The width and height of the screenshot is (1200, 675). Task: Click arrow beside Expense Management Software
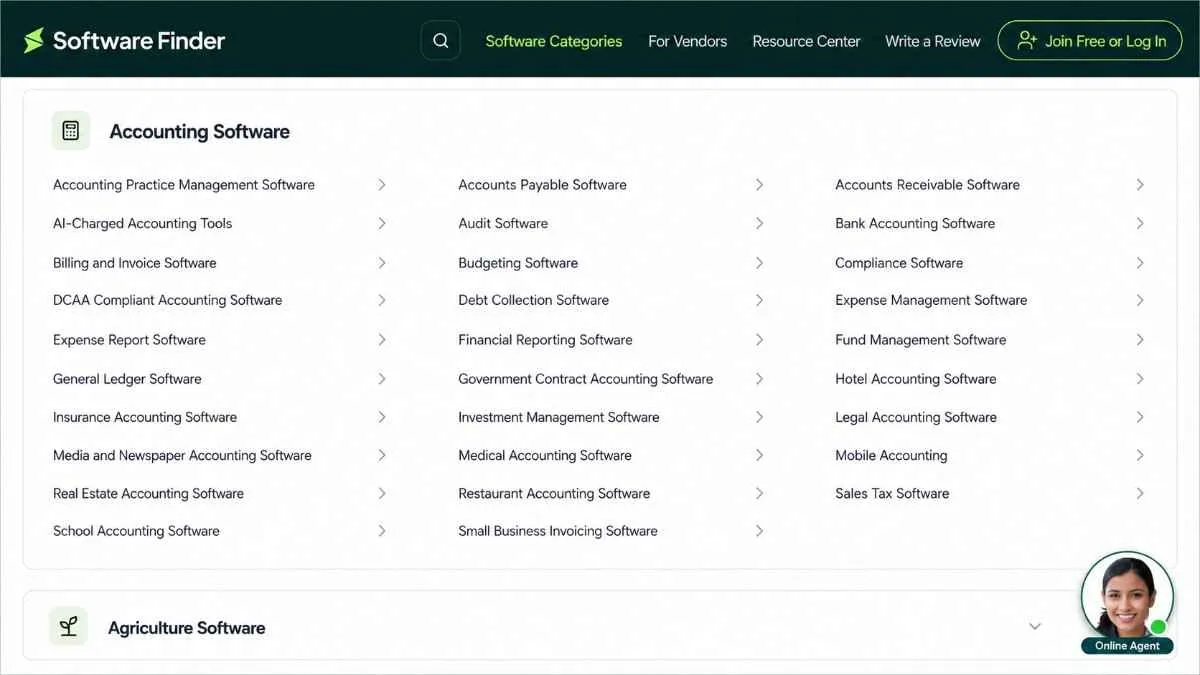pyautogui.click(x=1140, y=300)
